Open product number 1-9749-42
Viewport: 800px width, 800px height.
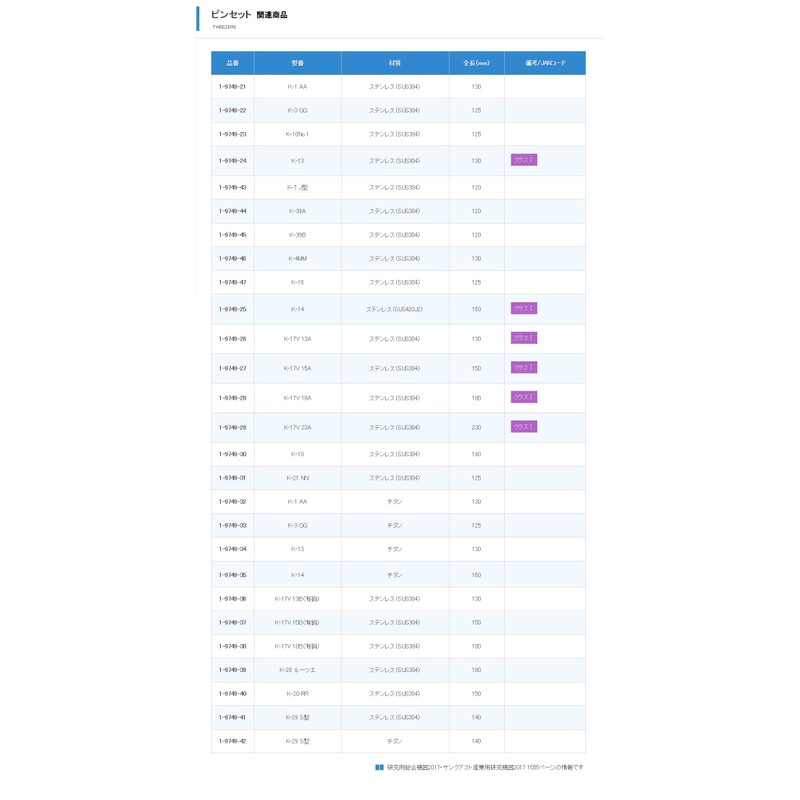pos(232,741)
